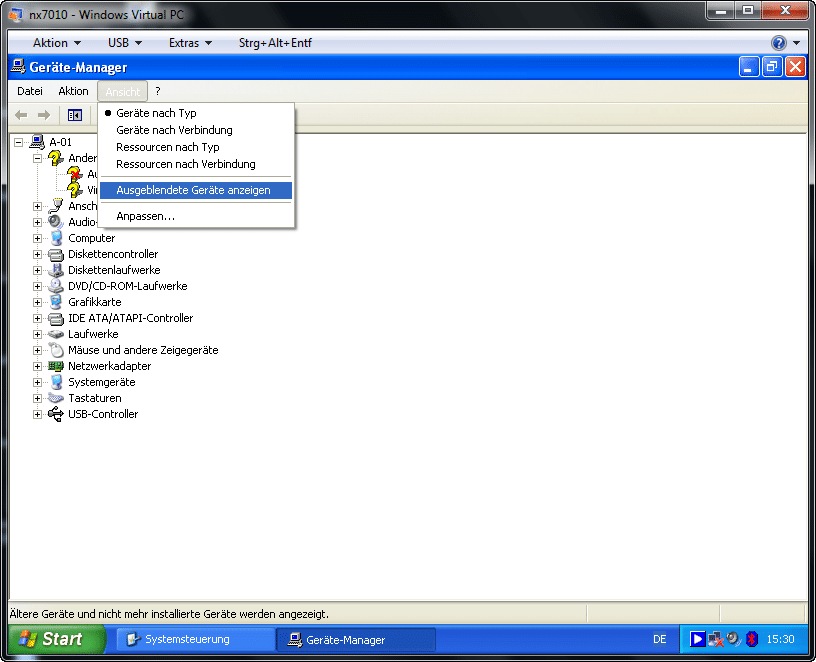This screenshot has height=662, width=816.
Task: Click the IDE ATA/ATAPI-Controller icon
Action: pos(56,319)
